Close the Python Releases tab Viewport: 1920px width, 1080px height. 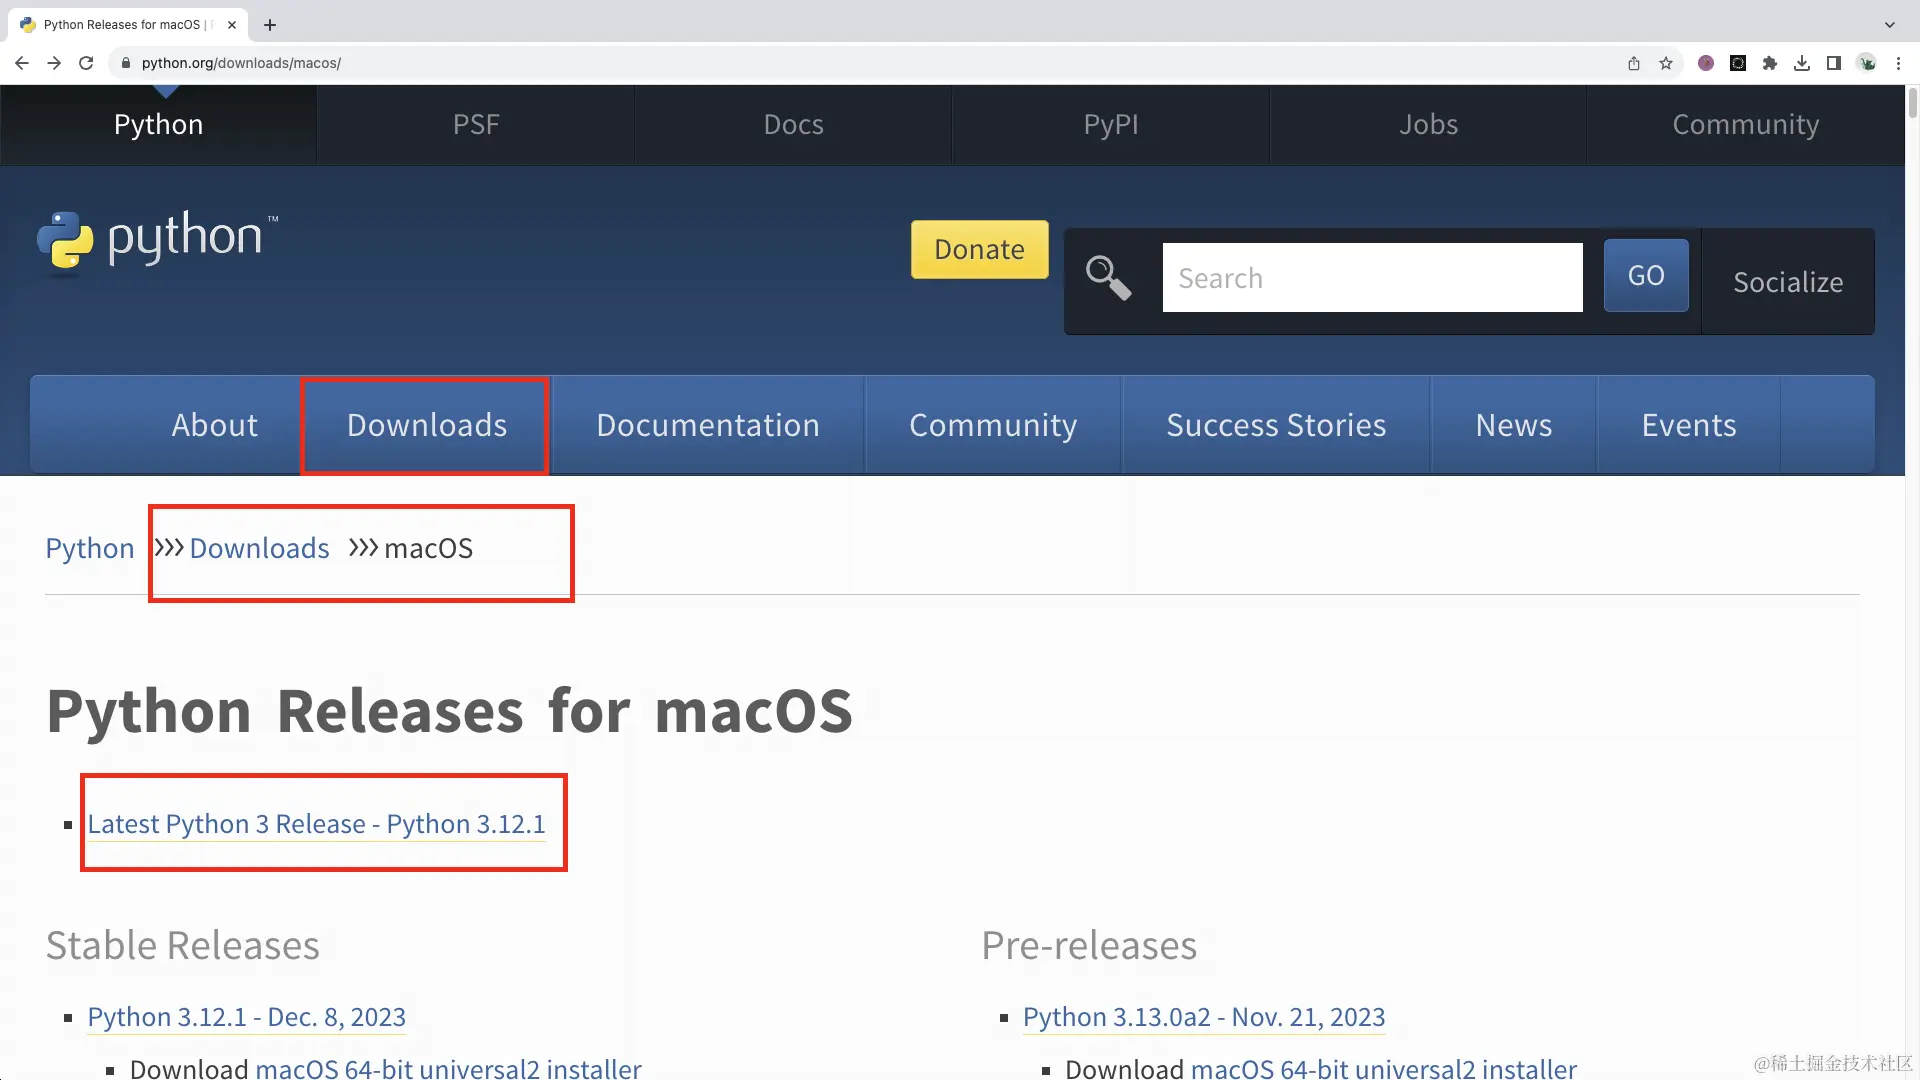click(x=231, y=25)
